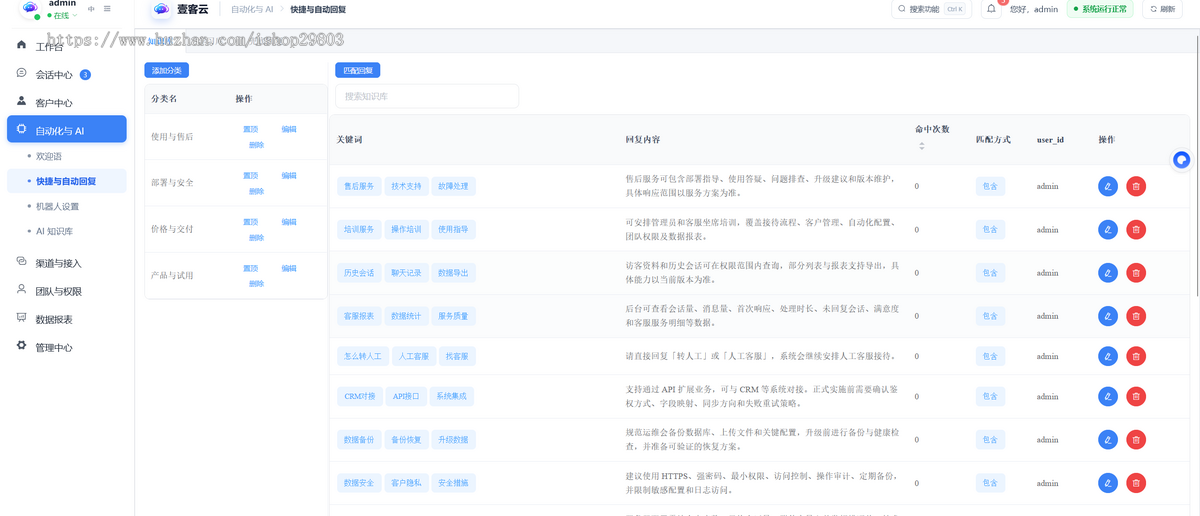Expand 团队与权限 in sidebar
Image resolution: width=1200 pixels, height=516 pixels.
click(67, 291)
